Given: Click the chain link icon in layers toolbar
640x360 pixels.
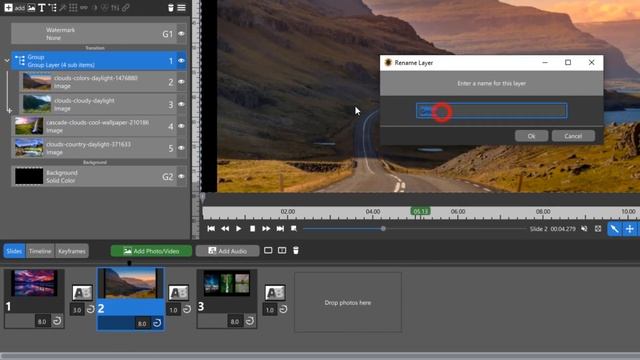Looking at the screenshot, I should 126,8.
